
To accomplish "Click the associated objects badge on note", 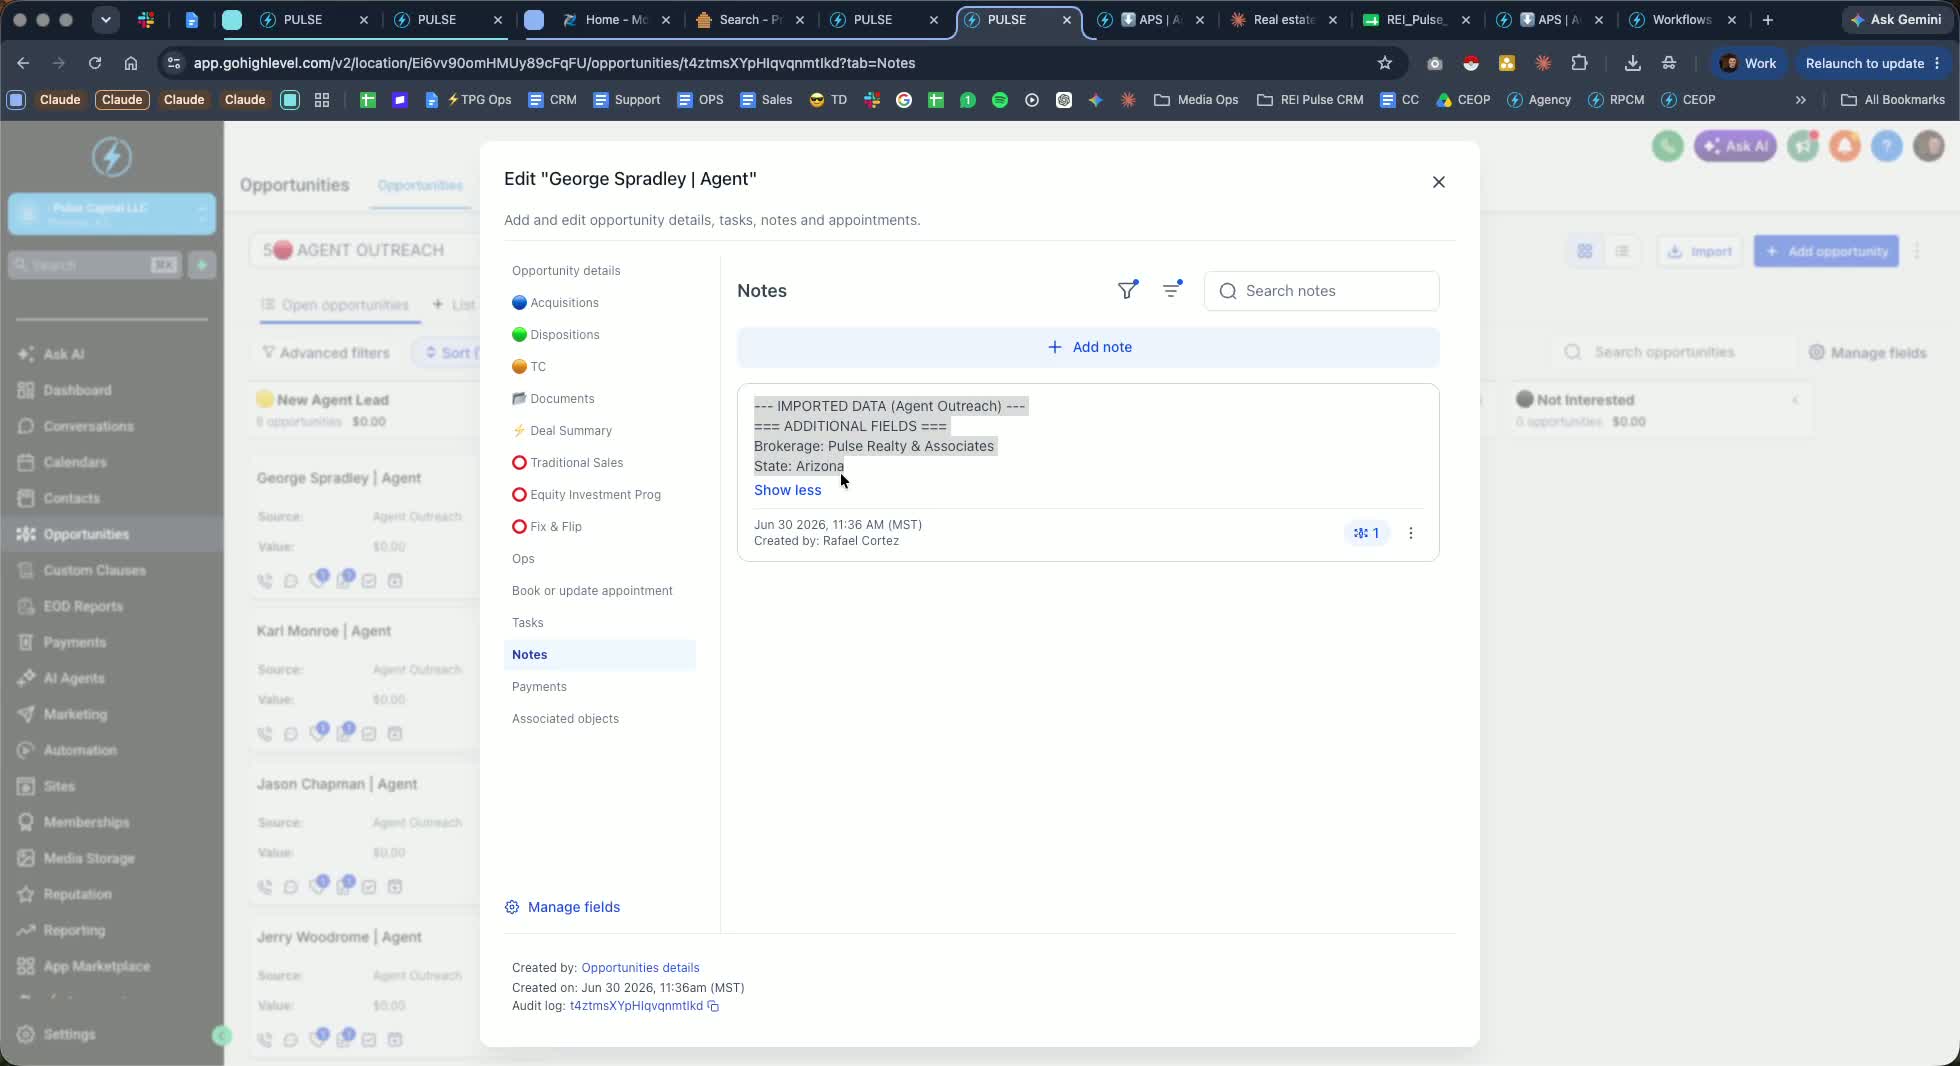I will pos(1366,533).
